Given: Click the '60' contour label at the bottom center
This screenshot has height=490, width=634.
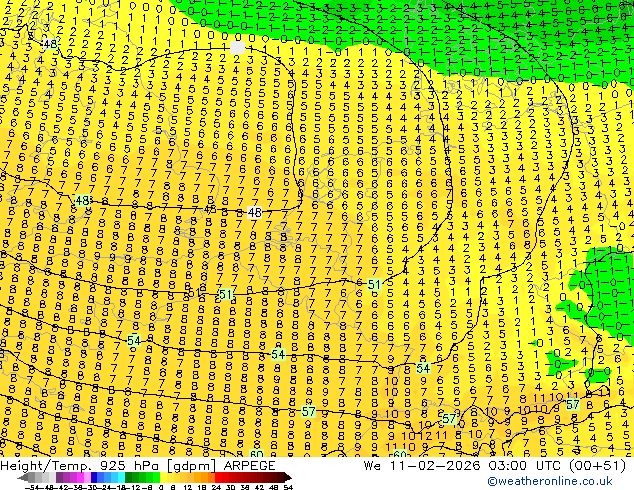Looking at the screenshot, I should [x=256, y=454].
